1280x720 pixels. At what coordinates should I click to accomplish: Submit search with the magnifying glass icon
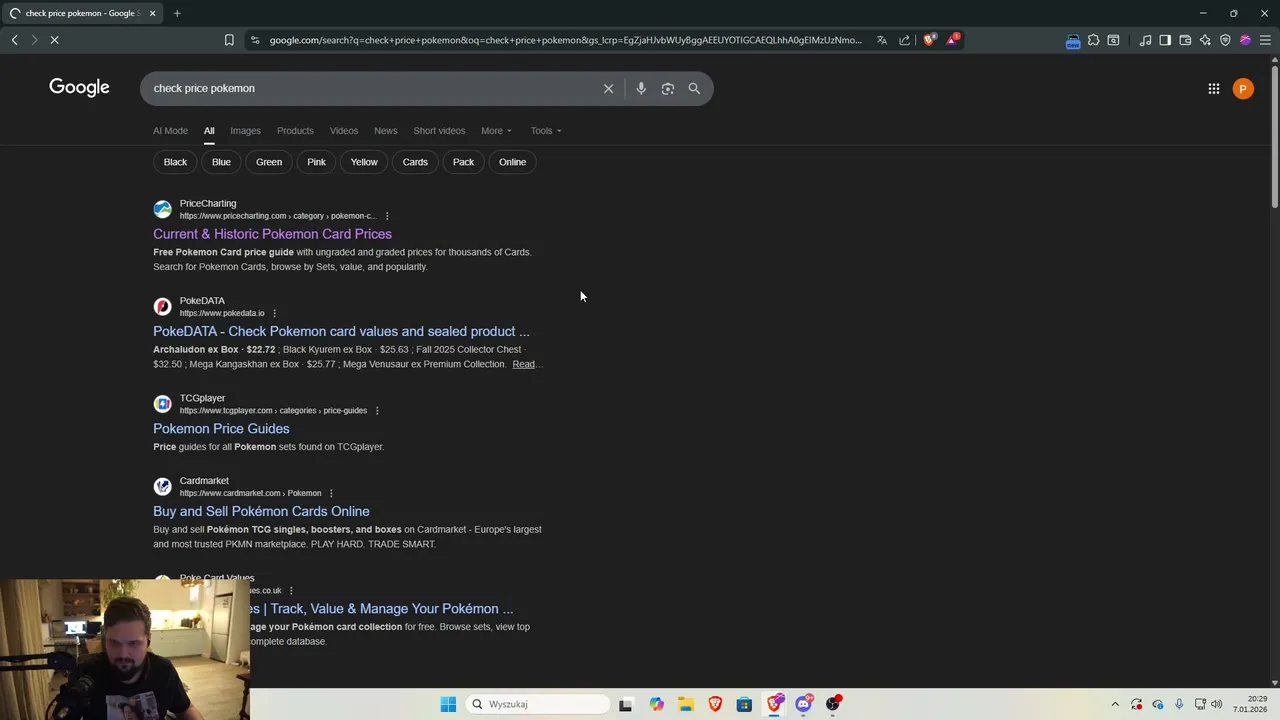[x=694, y=88]
